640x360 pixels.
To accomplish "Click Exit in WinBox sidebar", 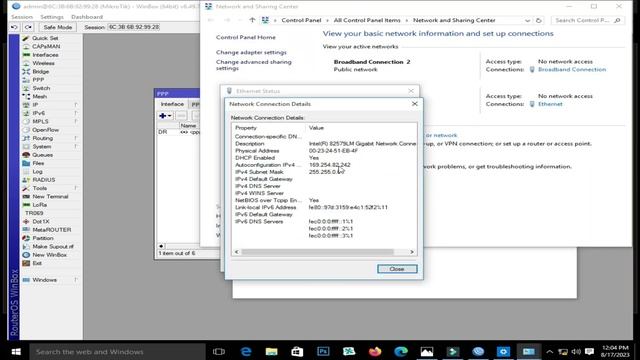I will coord(37,263).
